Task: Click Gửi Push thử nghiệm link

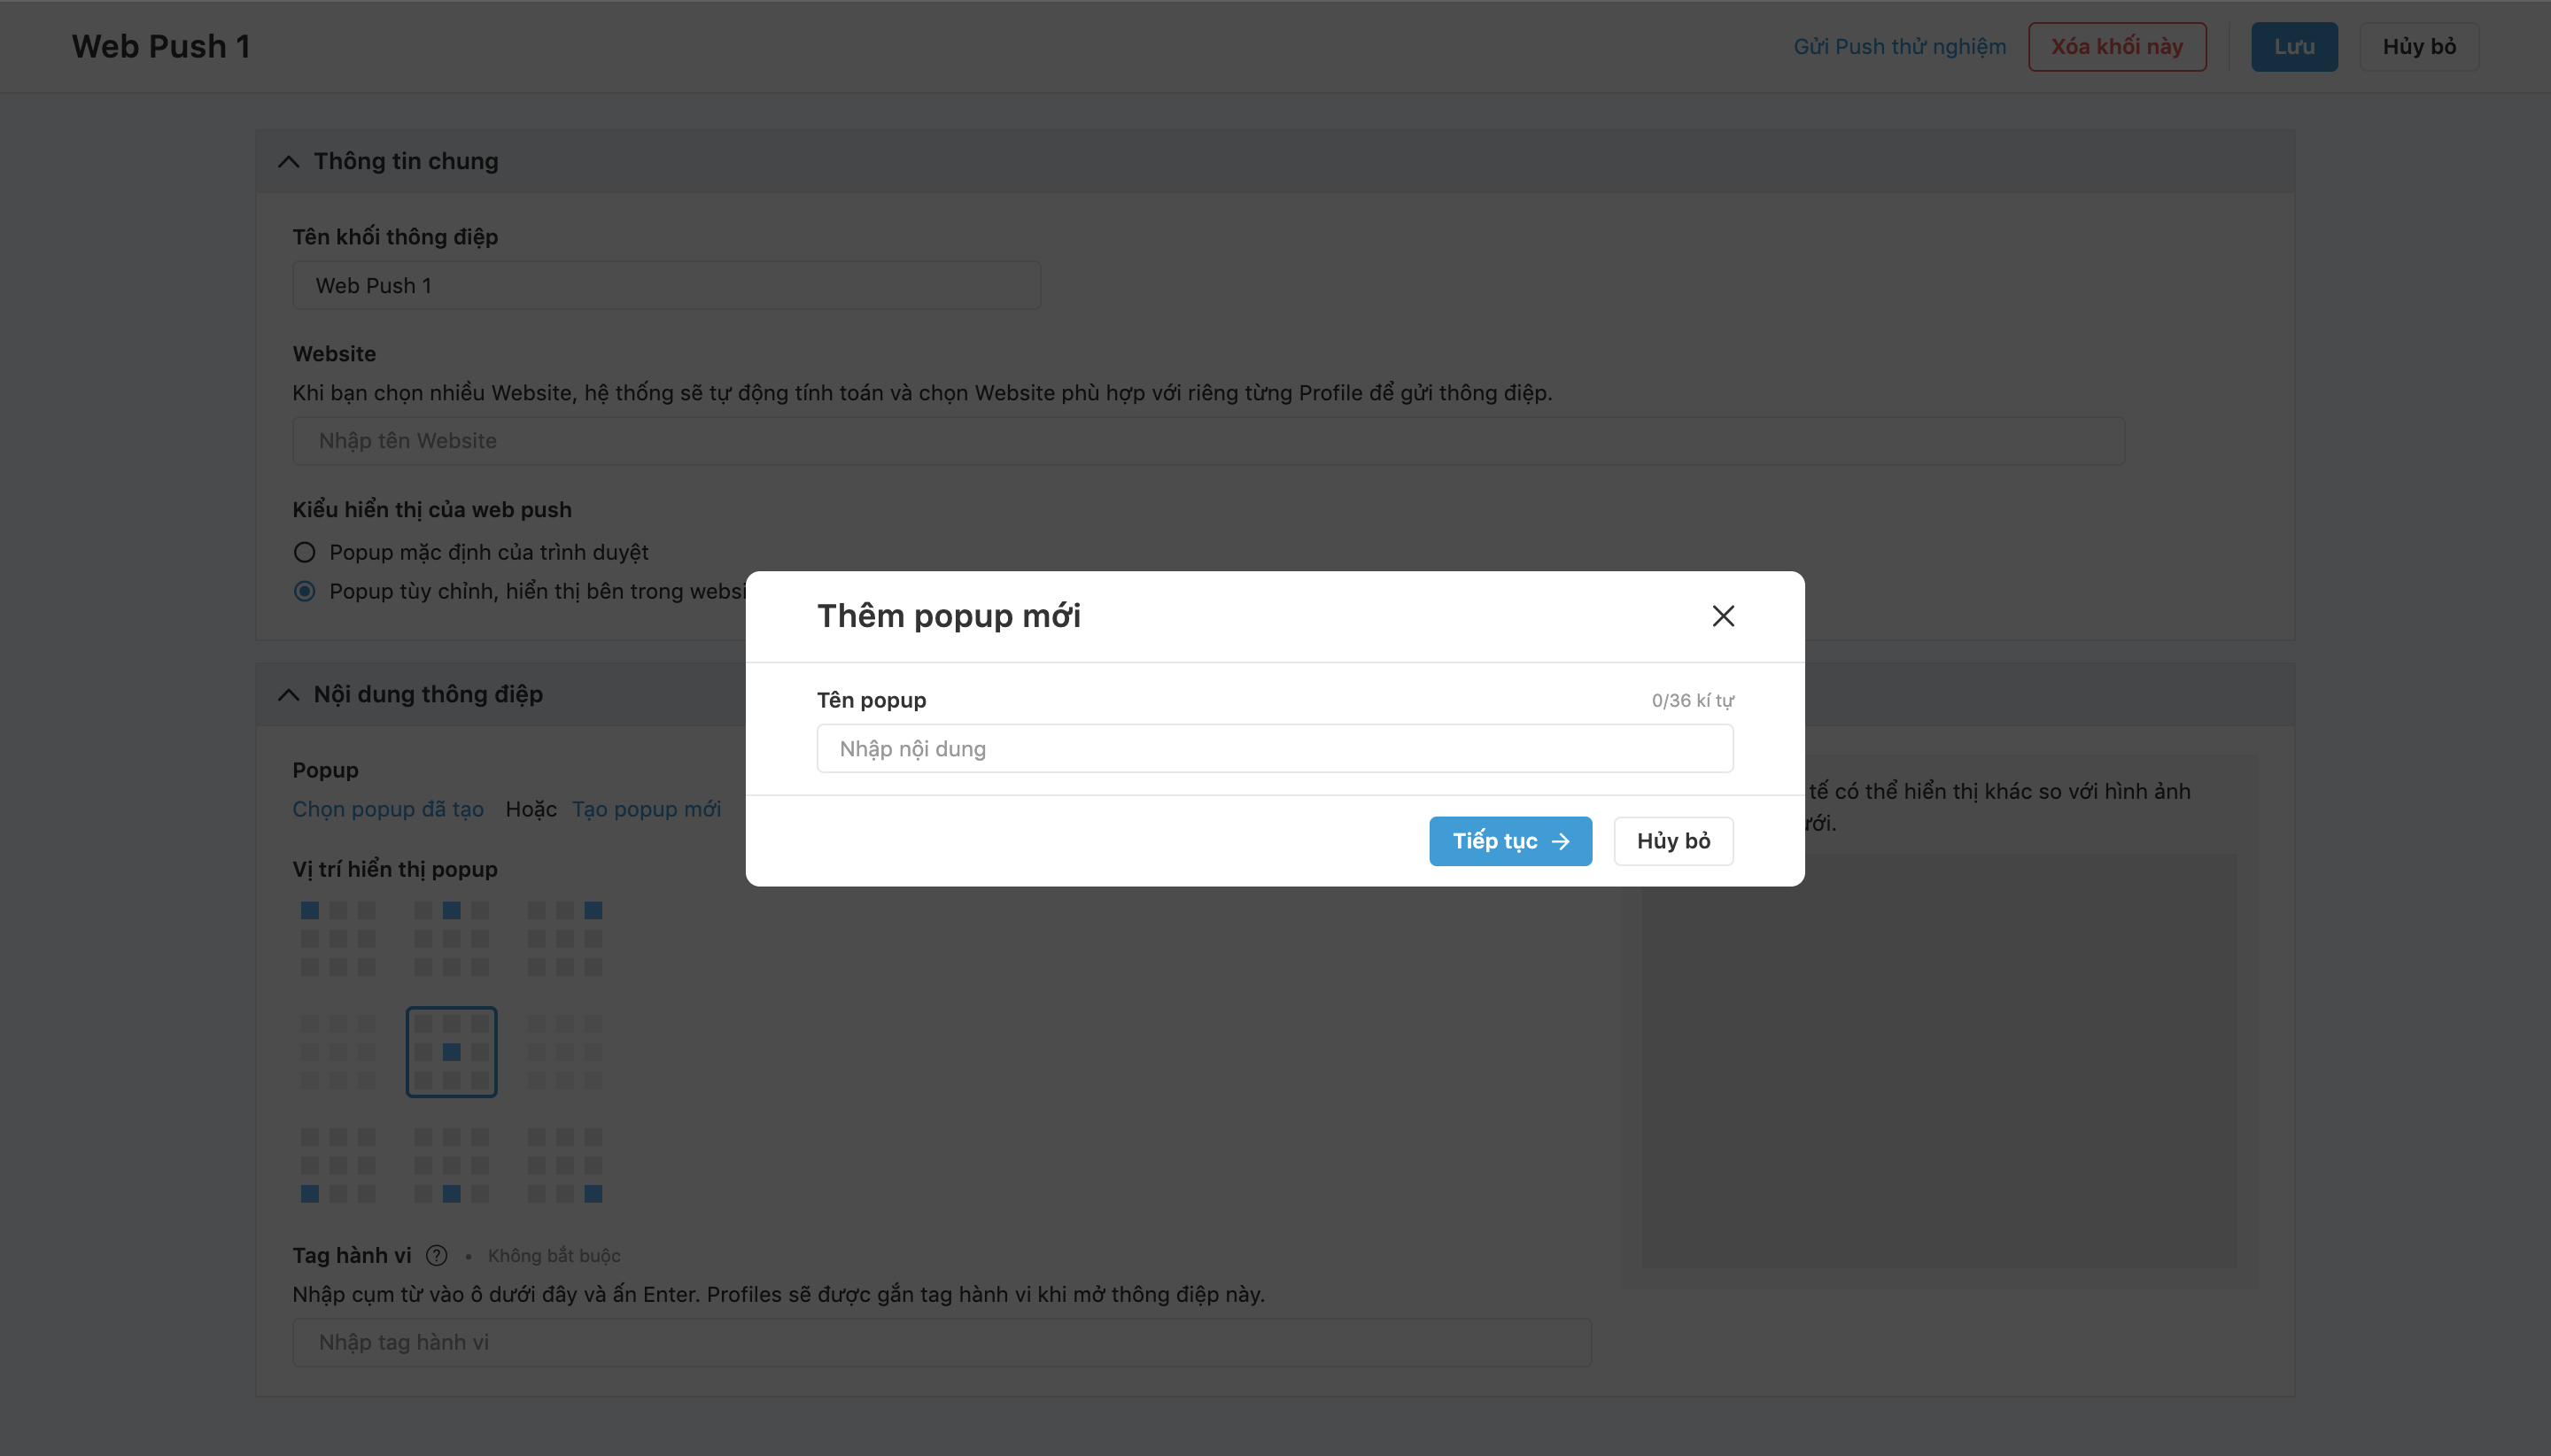Action: (x=1899, y=47)
